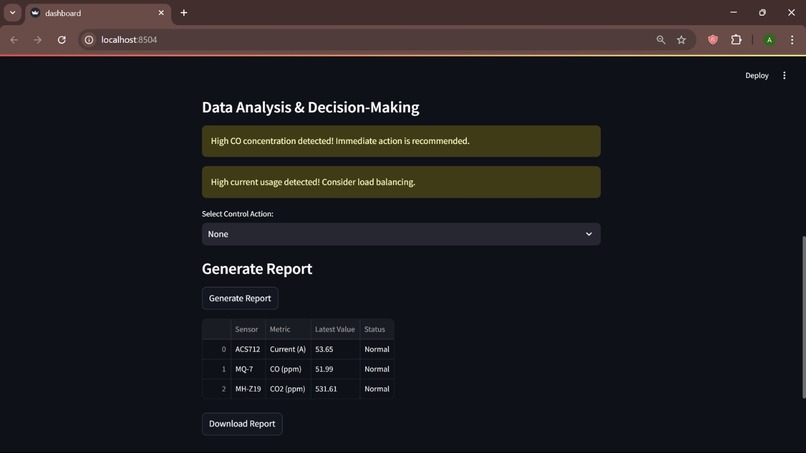Viewport: 806px width, 453px height.
Task: Open Streamlit's three-dot app menu
Action: (784, 76)
